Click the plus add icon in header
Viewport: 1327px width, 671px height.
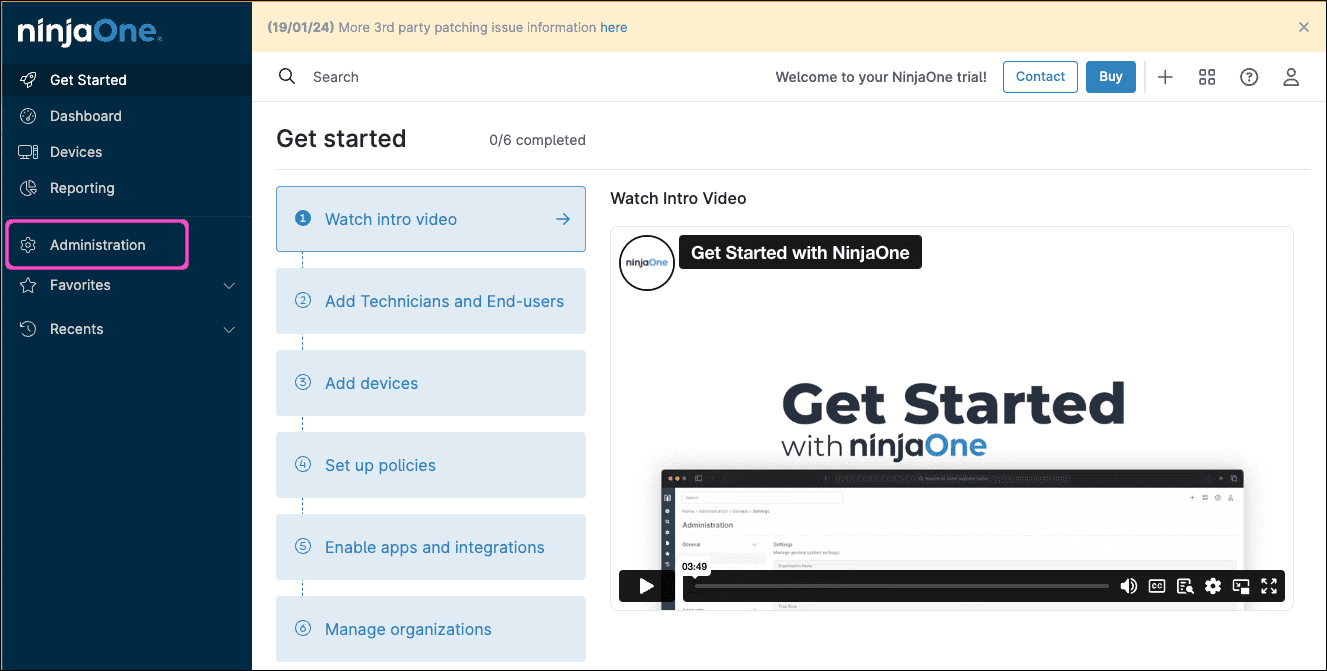(x=1165, y=77)
